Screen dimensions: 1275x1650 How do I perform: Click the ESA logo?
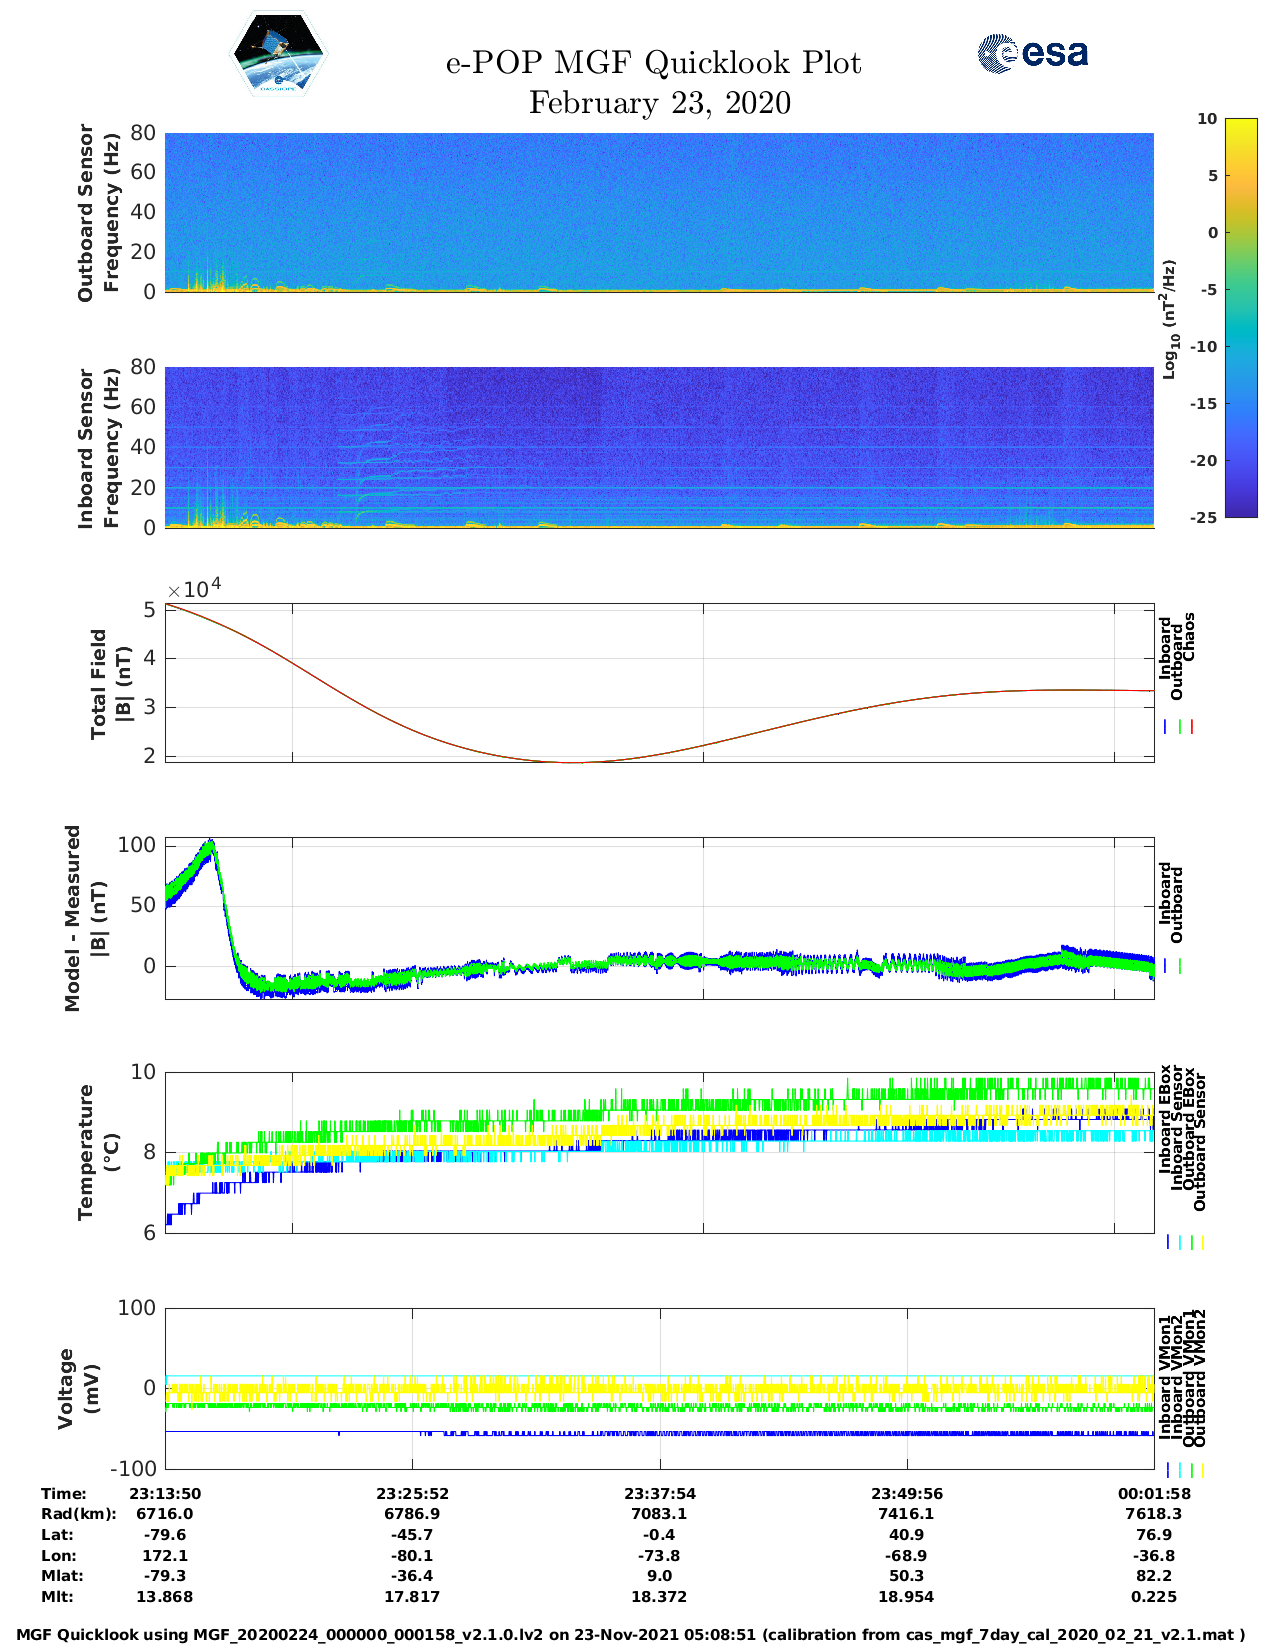[1033, 53]
